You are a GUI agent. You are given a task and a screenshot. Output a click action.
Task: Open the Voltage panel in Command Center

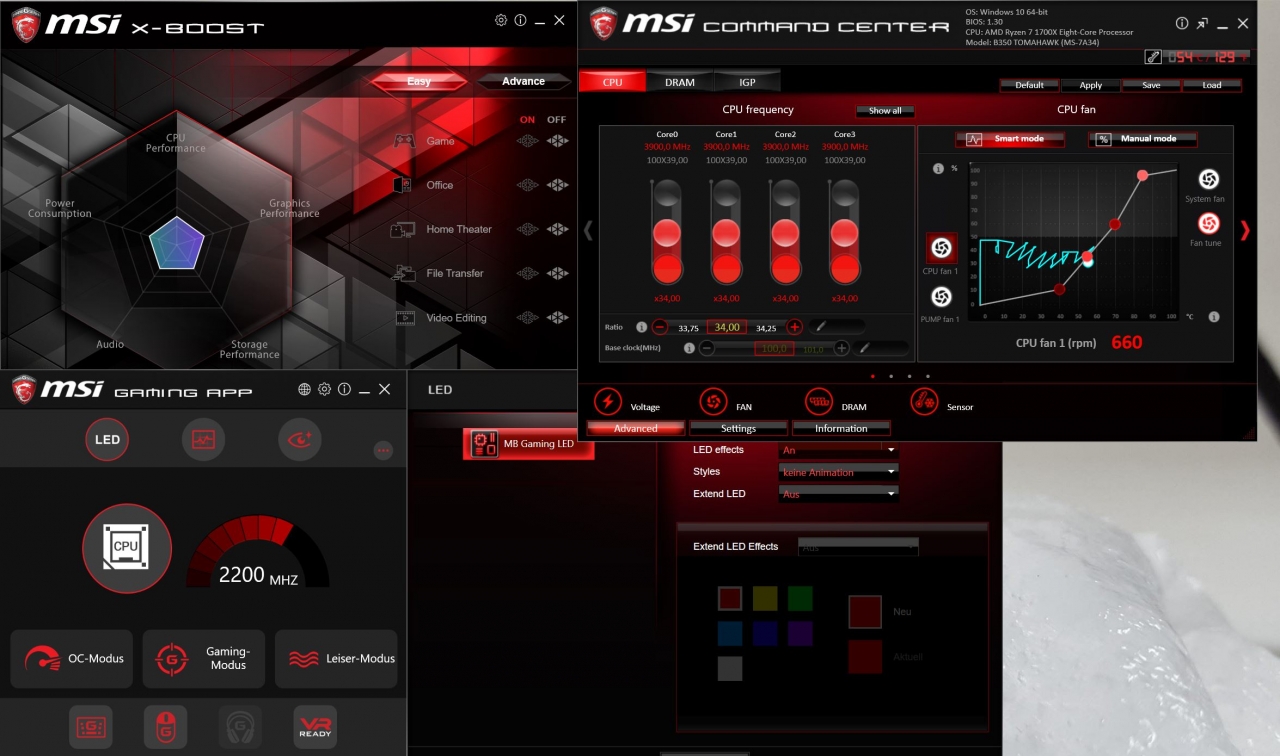[608, 402]
